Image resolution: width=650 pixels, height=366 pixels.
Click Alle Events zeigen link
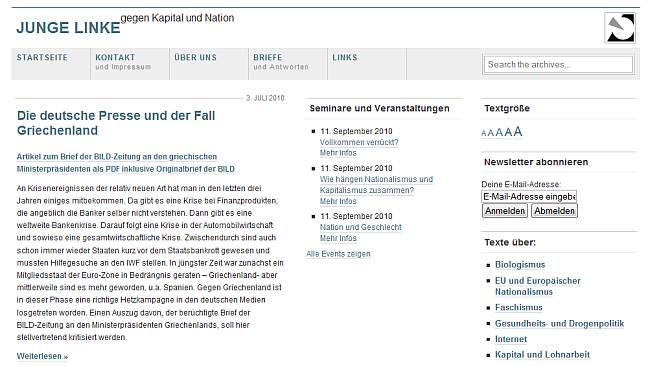[x=338, y=254]
